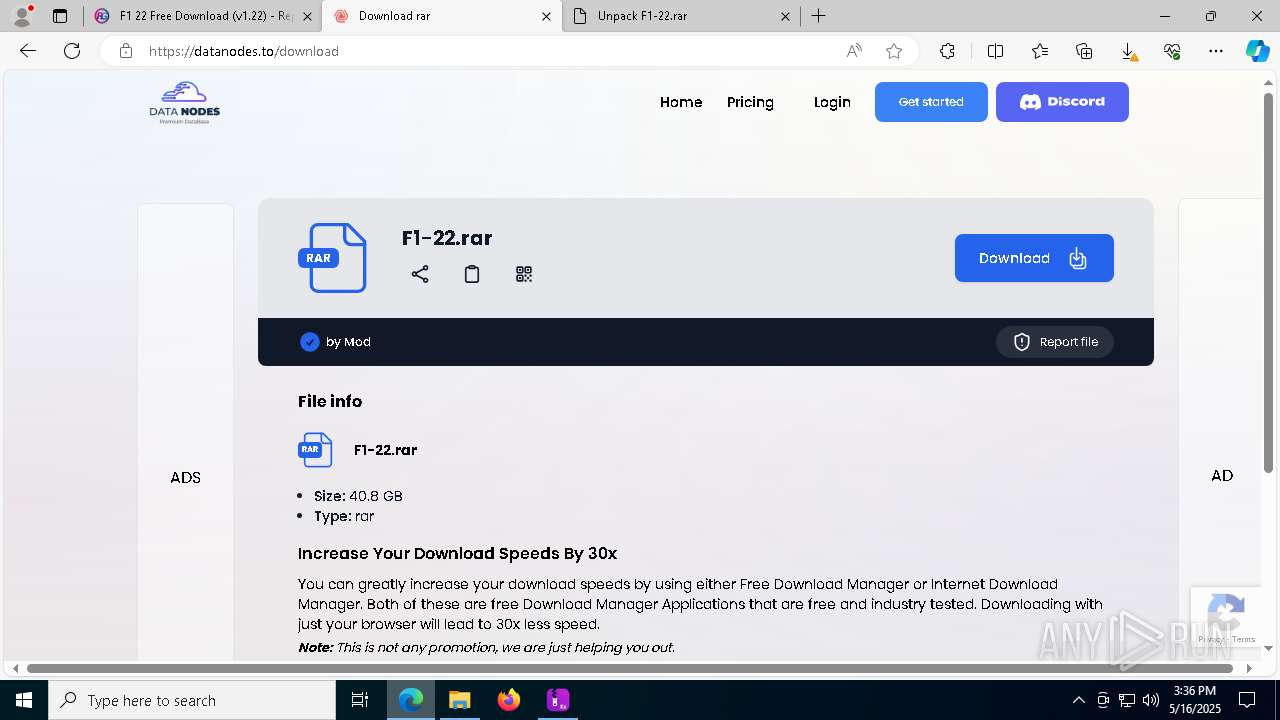The image size is (1280, 720).
Task: Open the Pricing menu link
Action: pos(750,102)
